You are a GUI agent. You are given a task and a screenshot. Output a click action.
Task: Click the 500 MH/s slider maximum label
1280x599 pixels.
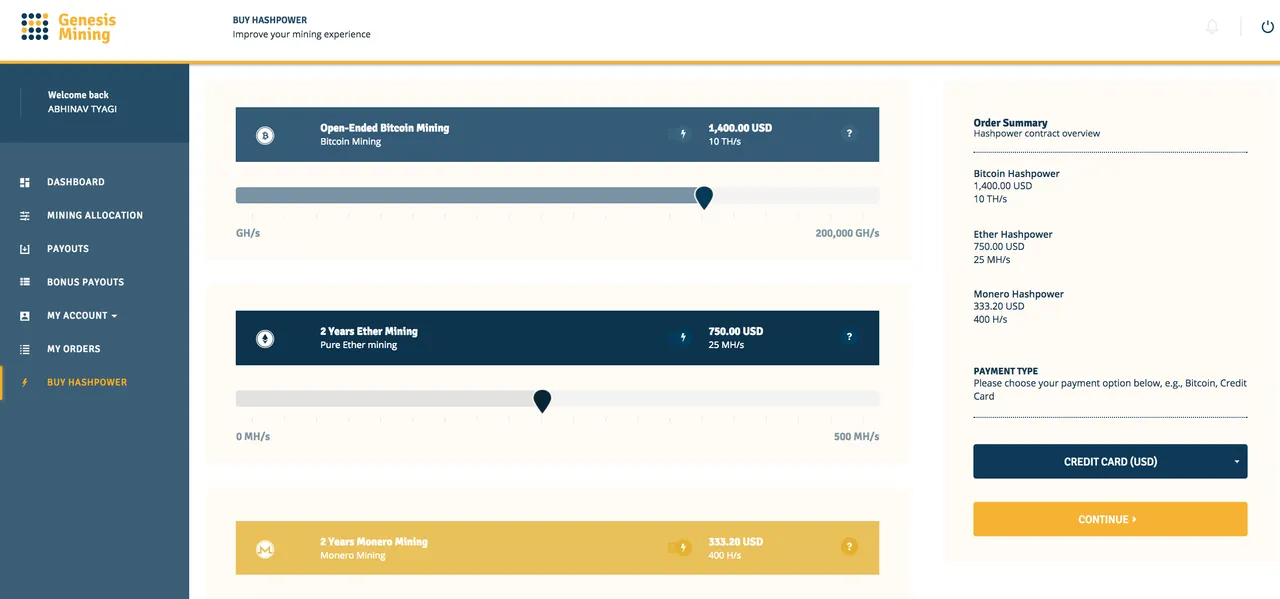click(857, 437)
